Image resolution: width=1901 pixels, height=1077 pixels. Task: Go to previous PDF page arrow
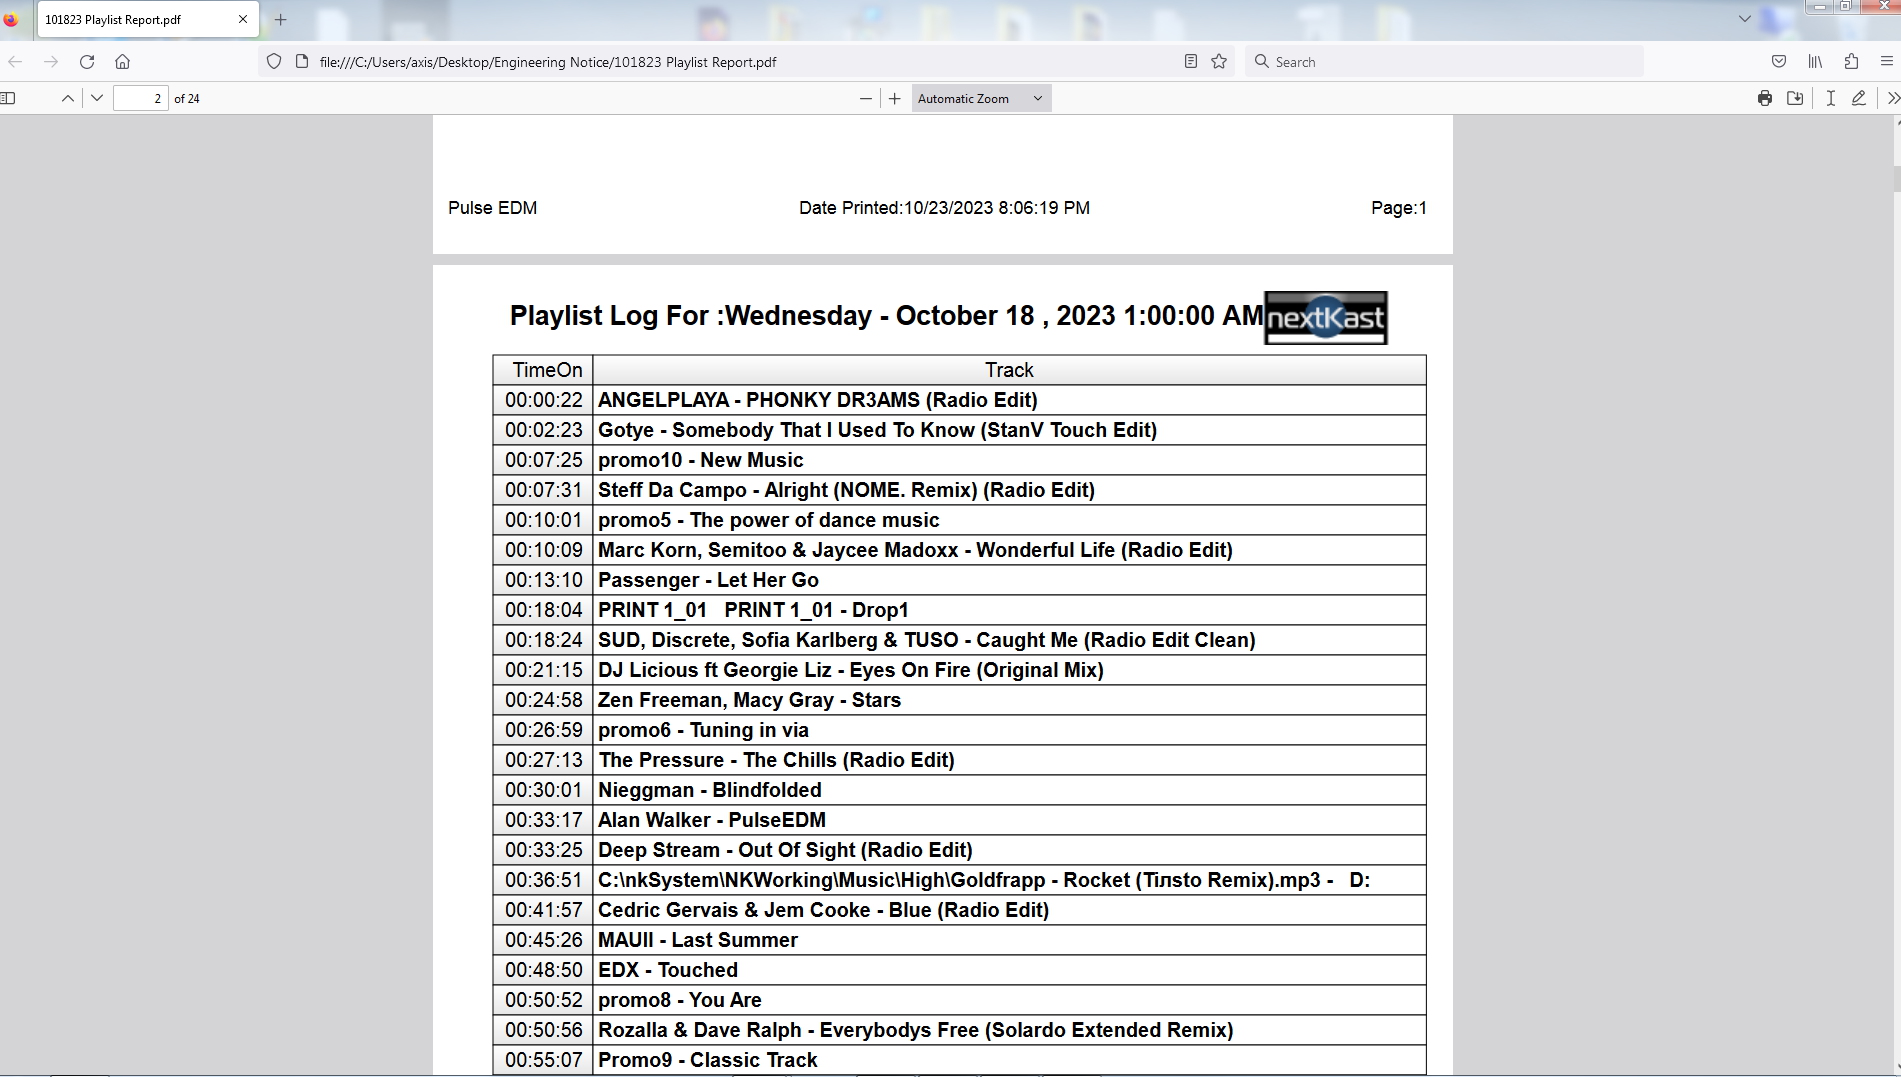click(67, 98)
